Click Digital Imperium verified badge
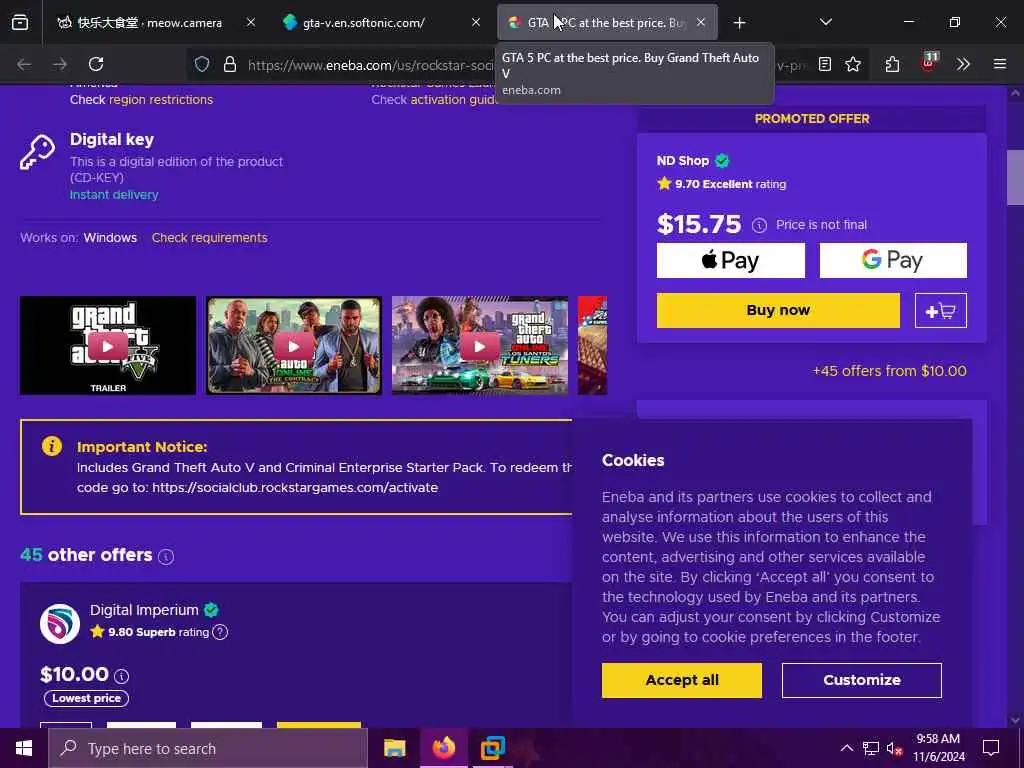The image size is (1024, 768). point(211,610)
